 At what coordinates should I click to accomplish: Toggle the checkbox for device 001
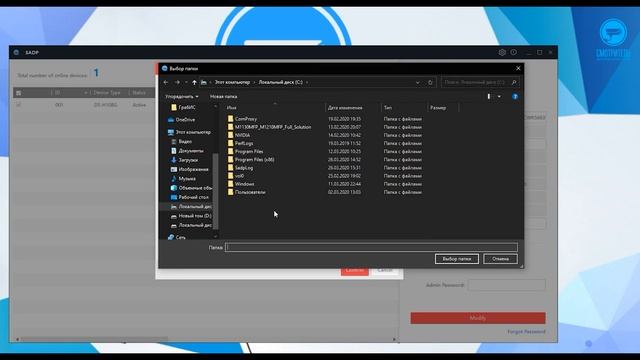18,105
